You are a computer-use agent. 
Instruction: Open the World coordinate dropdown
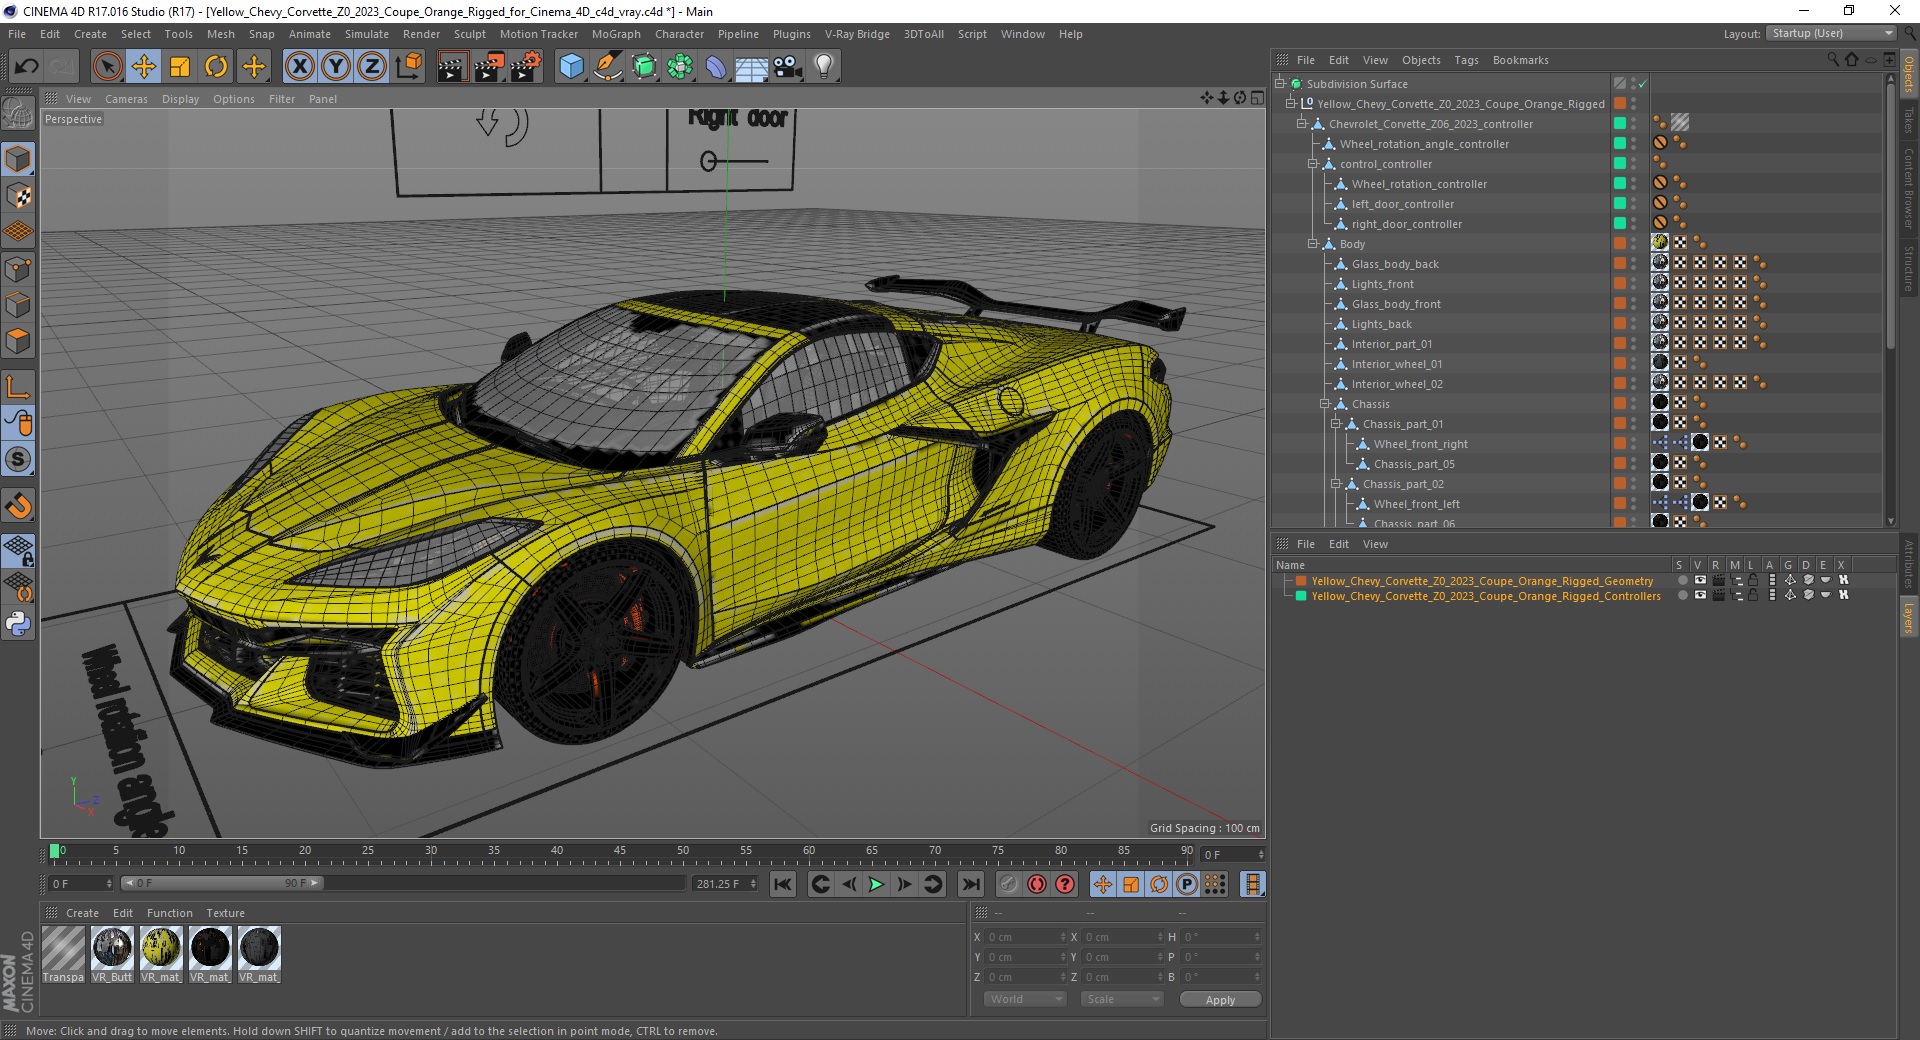tap(1025, 999)
